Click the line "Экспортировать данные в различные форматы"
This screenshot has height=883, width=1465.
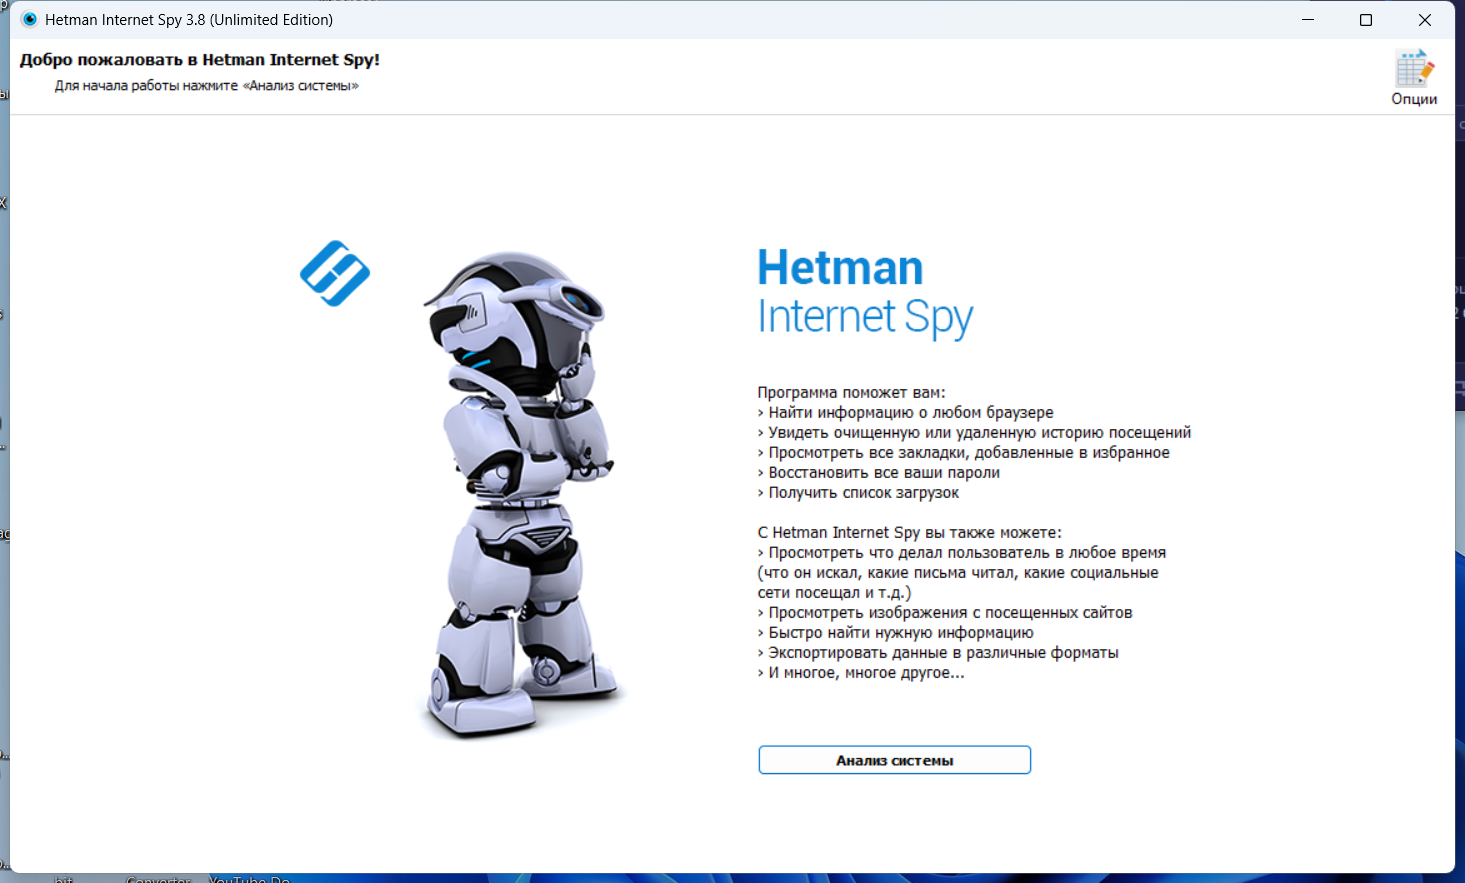pyautogui.click(x=943, y=653)
